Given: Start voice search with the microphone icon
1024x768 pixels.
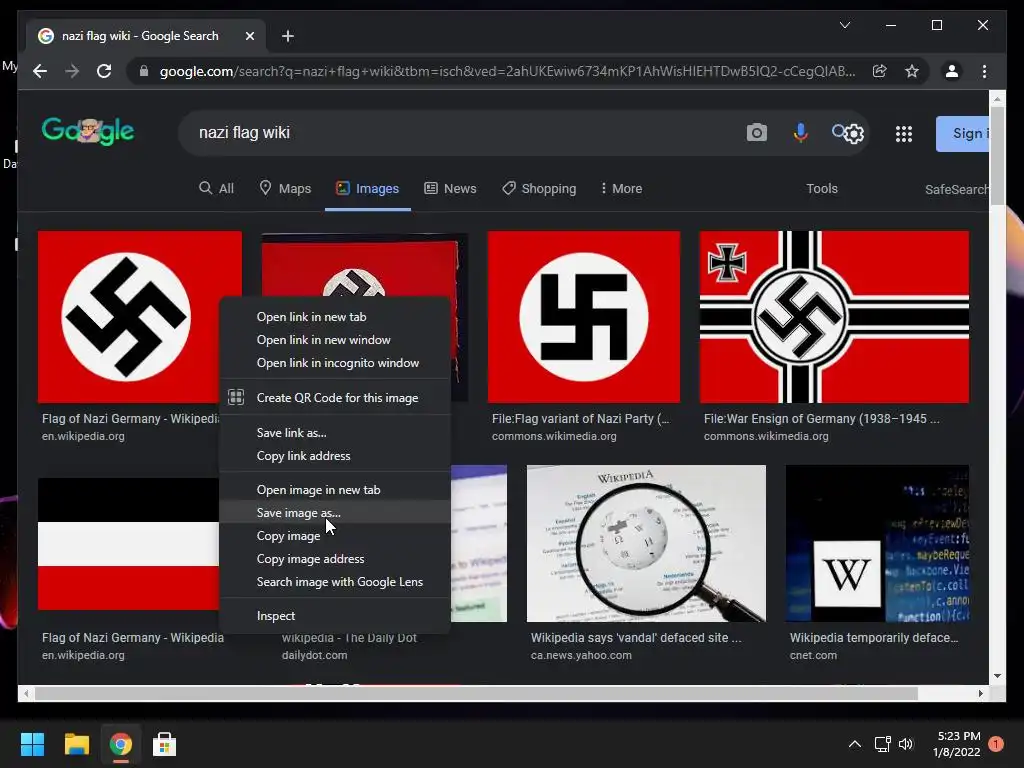Looking at the screenshot, I should tap(800, 133).
